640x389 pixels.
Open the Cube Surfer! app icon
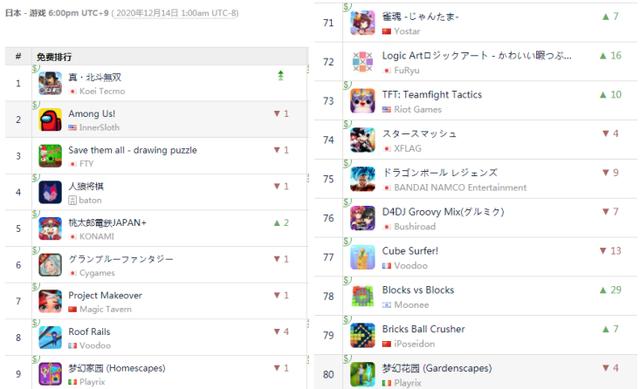pos(362,258)
